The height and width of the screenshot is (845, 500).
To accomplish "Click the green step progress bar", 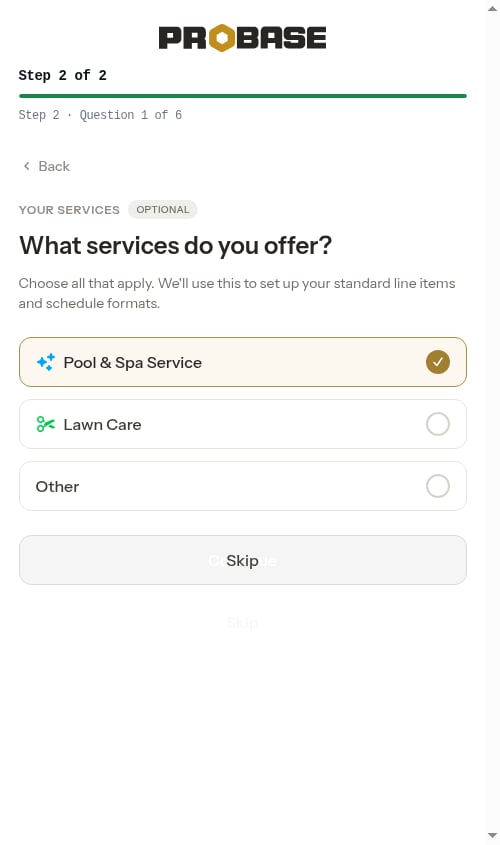I will pyautogui.click(x=242, y=96).
